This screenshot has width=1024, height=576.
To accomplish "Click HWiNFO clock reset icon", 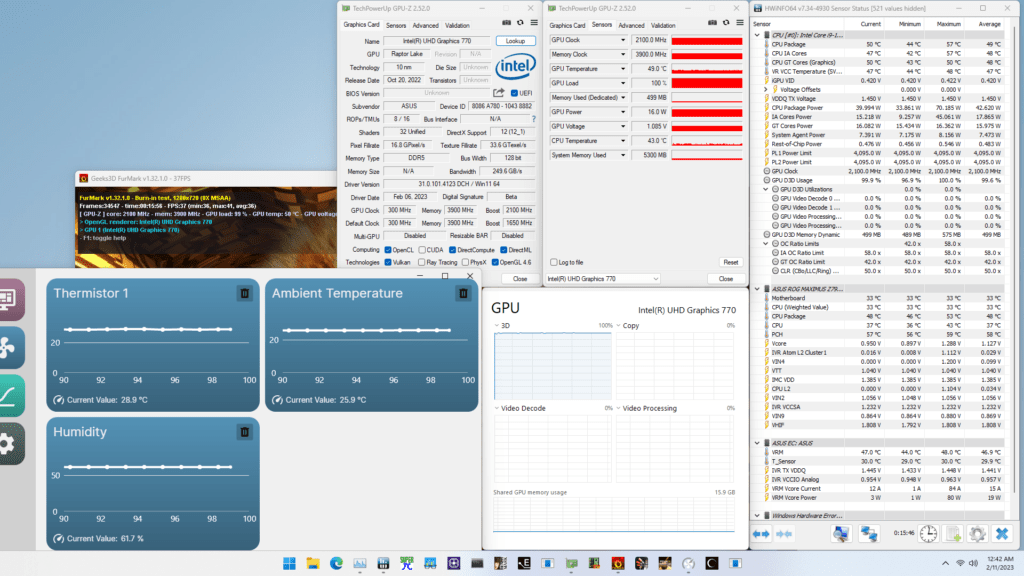I will (928, 534).
